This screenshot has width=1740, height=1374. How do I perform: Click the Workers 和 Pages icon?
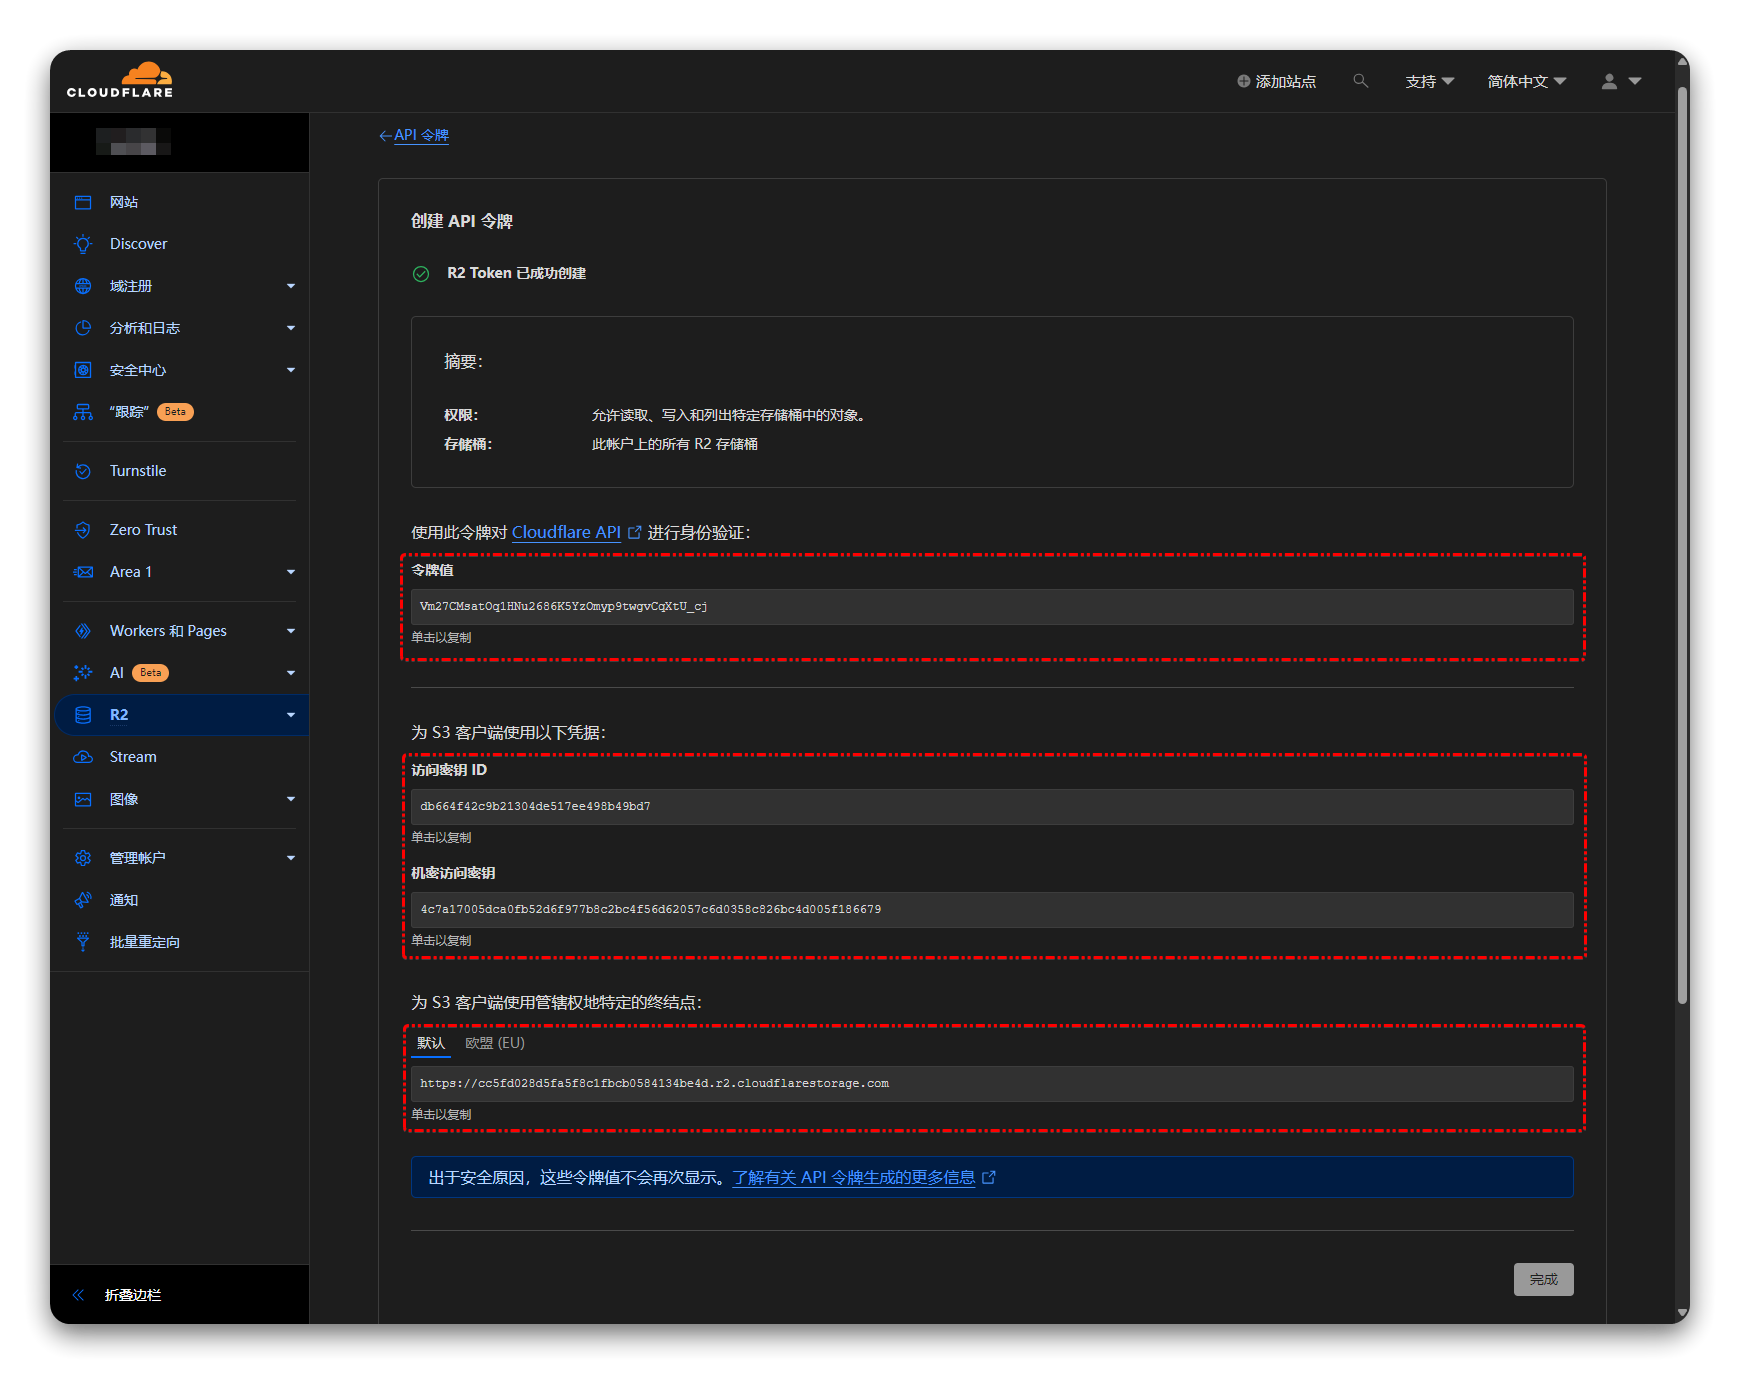[83, 631]
